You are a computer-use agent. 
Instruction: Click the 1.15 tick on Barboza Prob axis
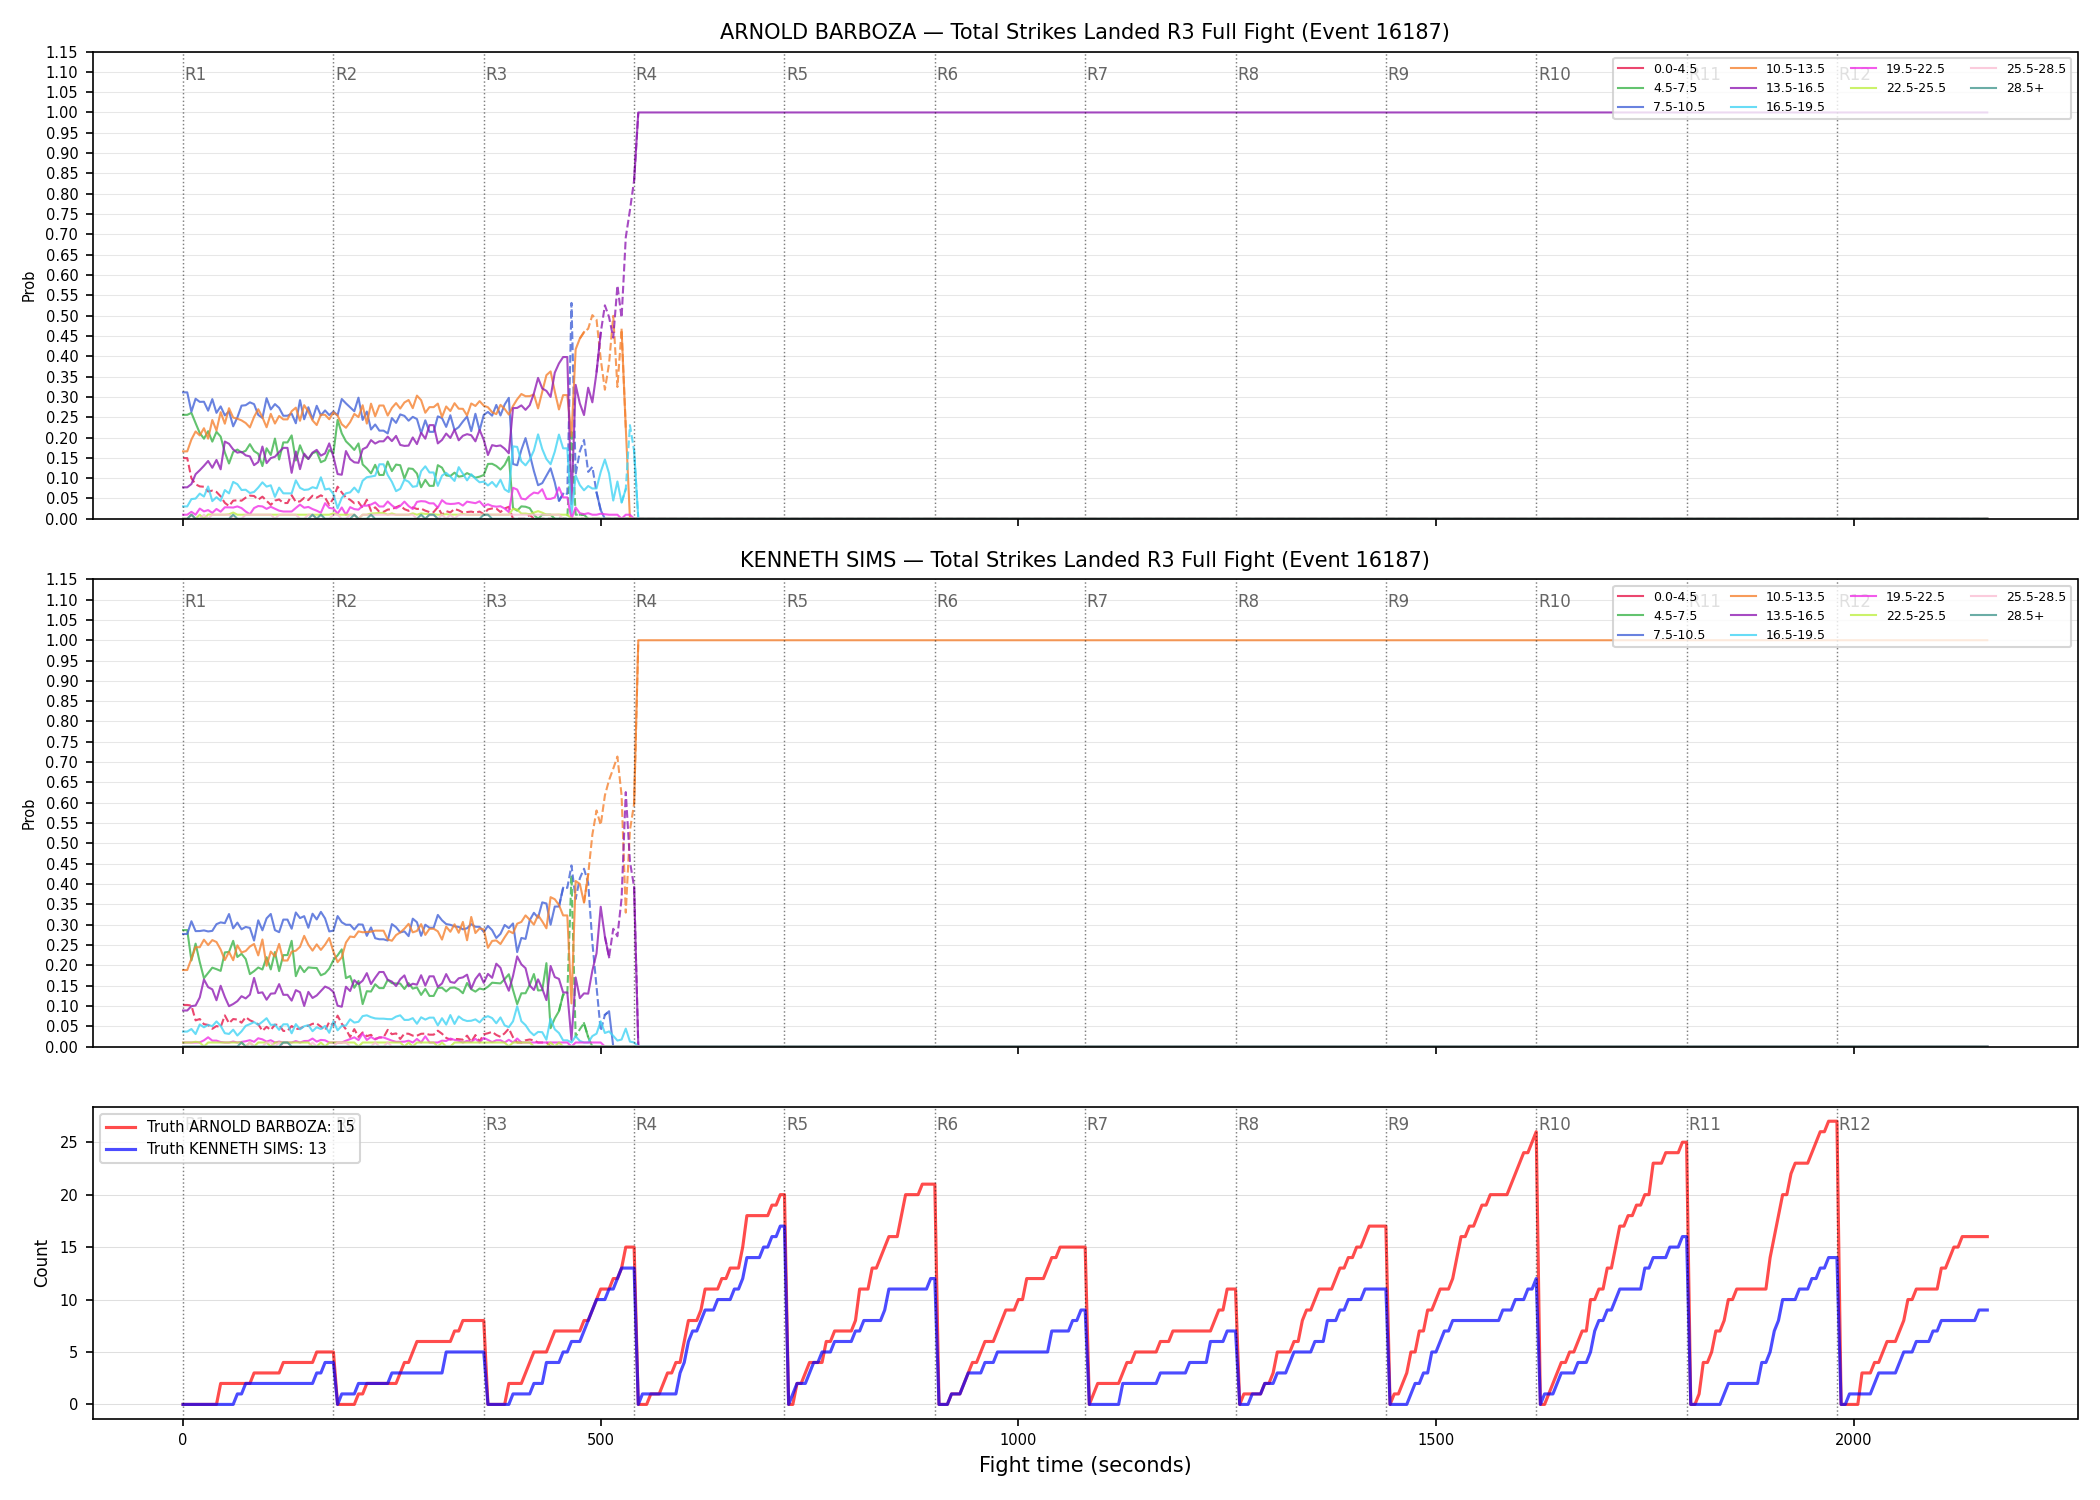tap(62, 52)
